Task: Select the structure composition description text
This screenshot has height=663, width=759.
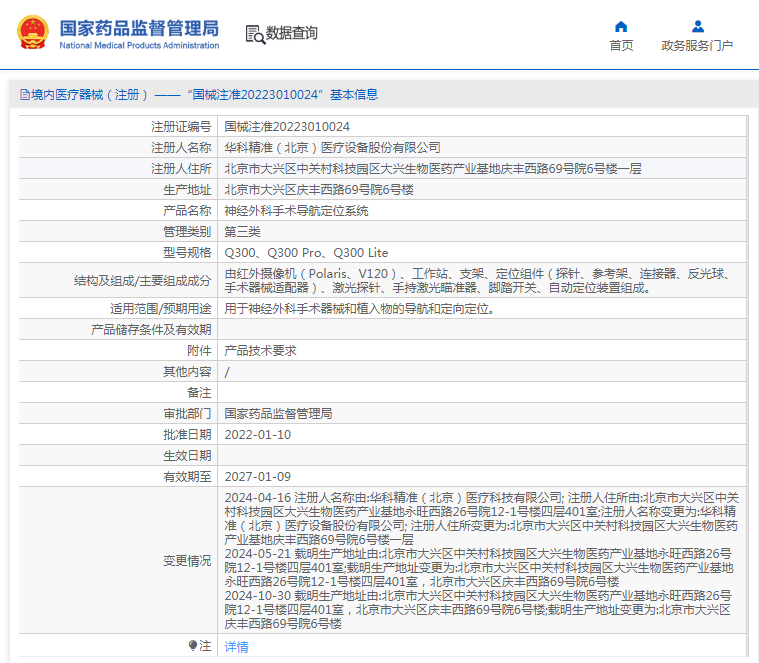Action: point(477,281)
